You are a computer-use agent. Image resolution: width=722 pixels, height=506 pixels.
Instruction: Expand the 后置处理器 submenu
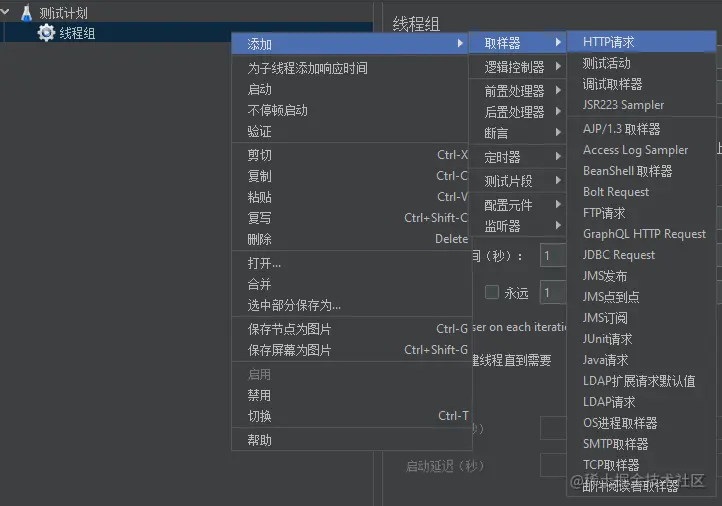[x=518, y=112]
